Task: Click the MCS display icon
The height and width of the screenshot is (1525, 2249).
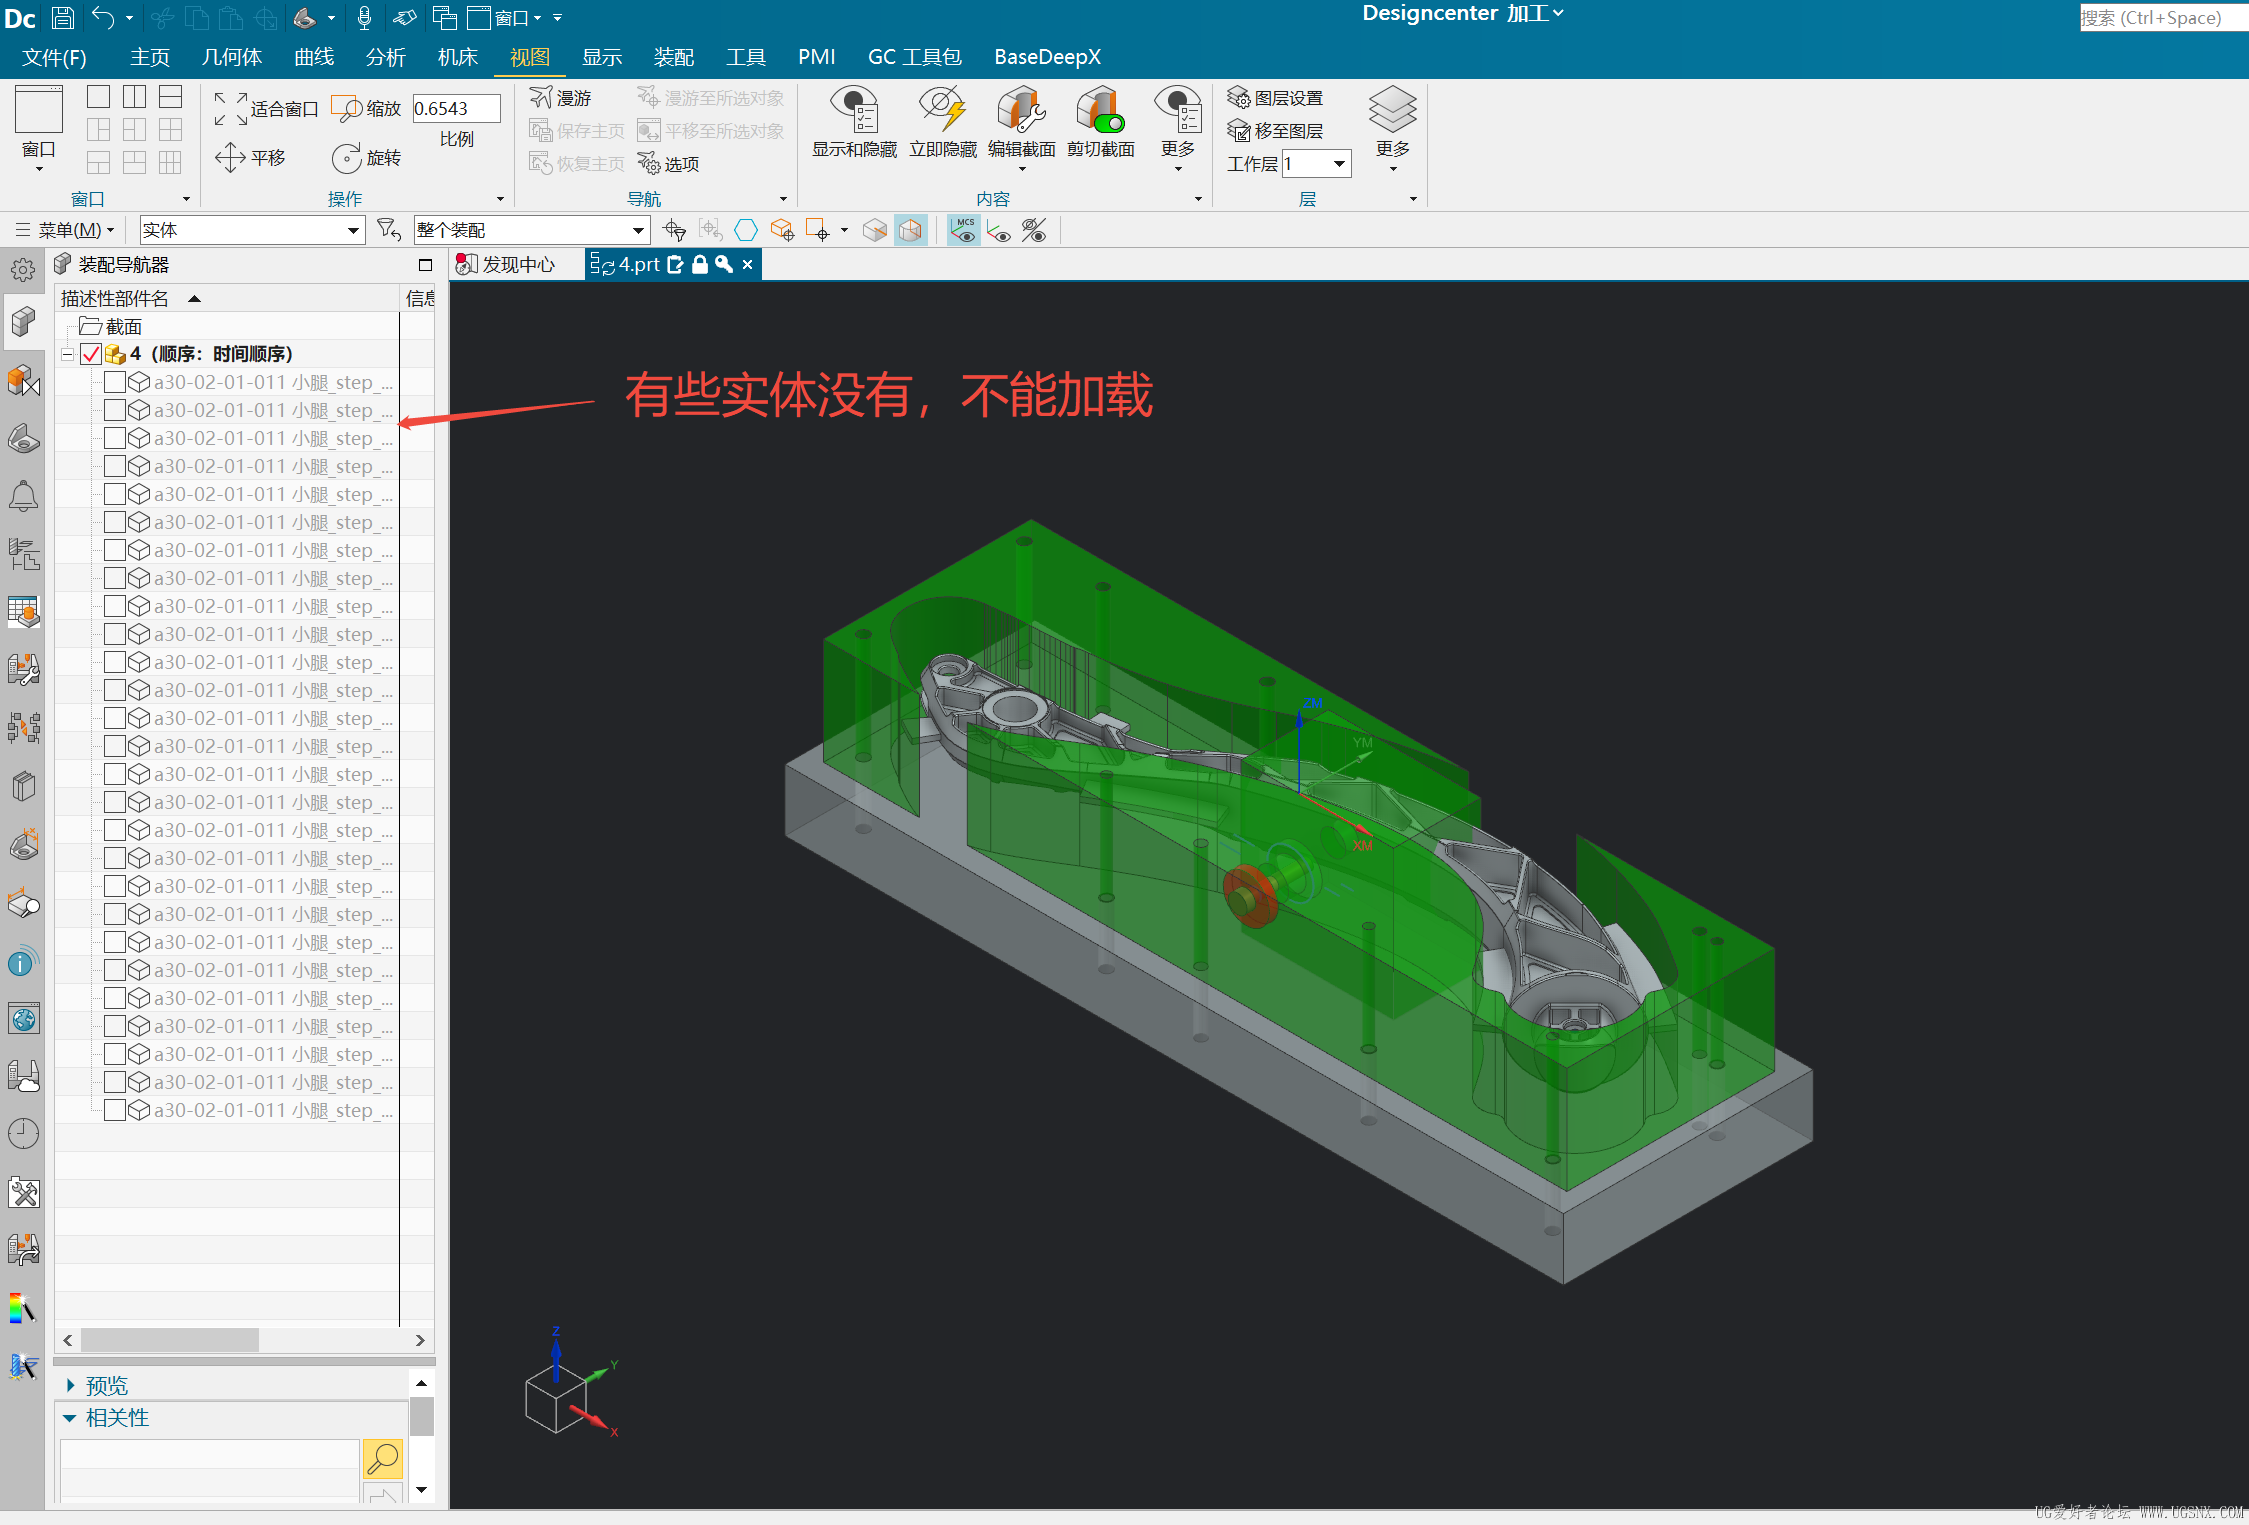Action: click(x=964, y=230)
